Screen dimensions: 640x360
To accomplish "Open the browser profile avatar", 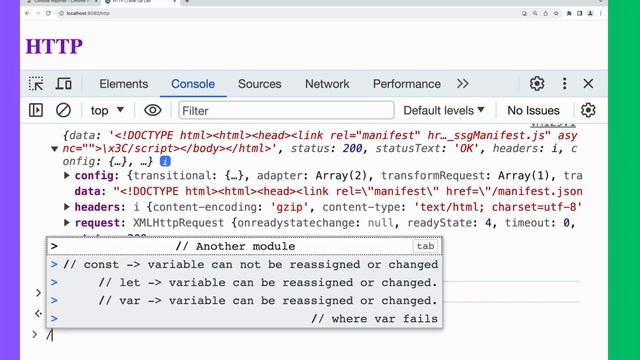I will (590, 13).
